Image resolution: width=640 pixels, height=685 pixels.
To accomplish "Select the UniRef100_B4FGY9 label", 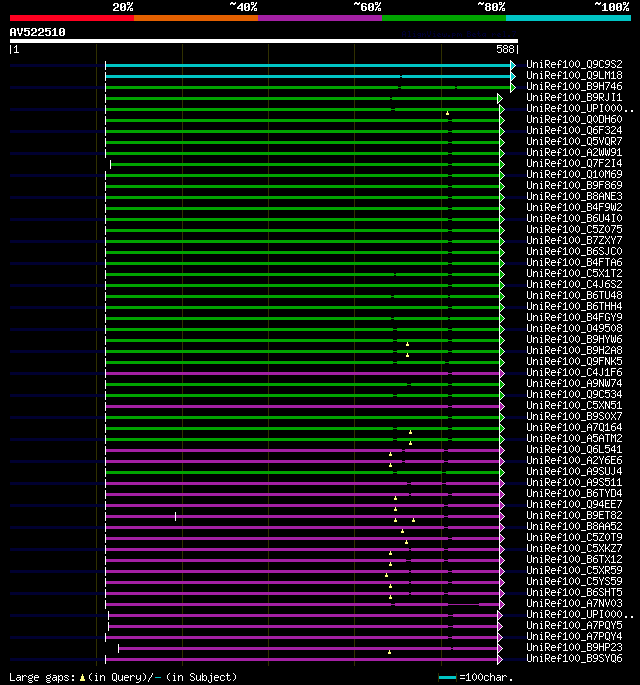I will click(x=574, y=317).
